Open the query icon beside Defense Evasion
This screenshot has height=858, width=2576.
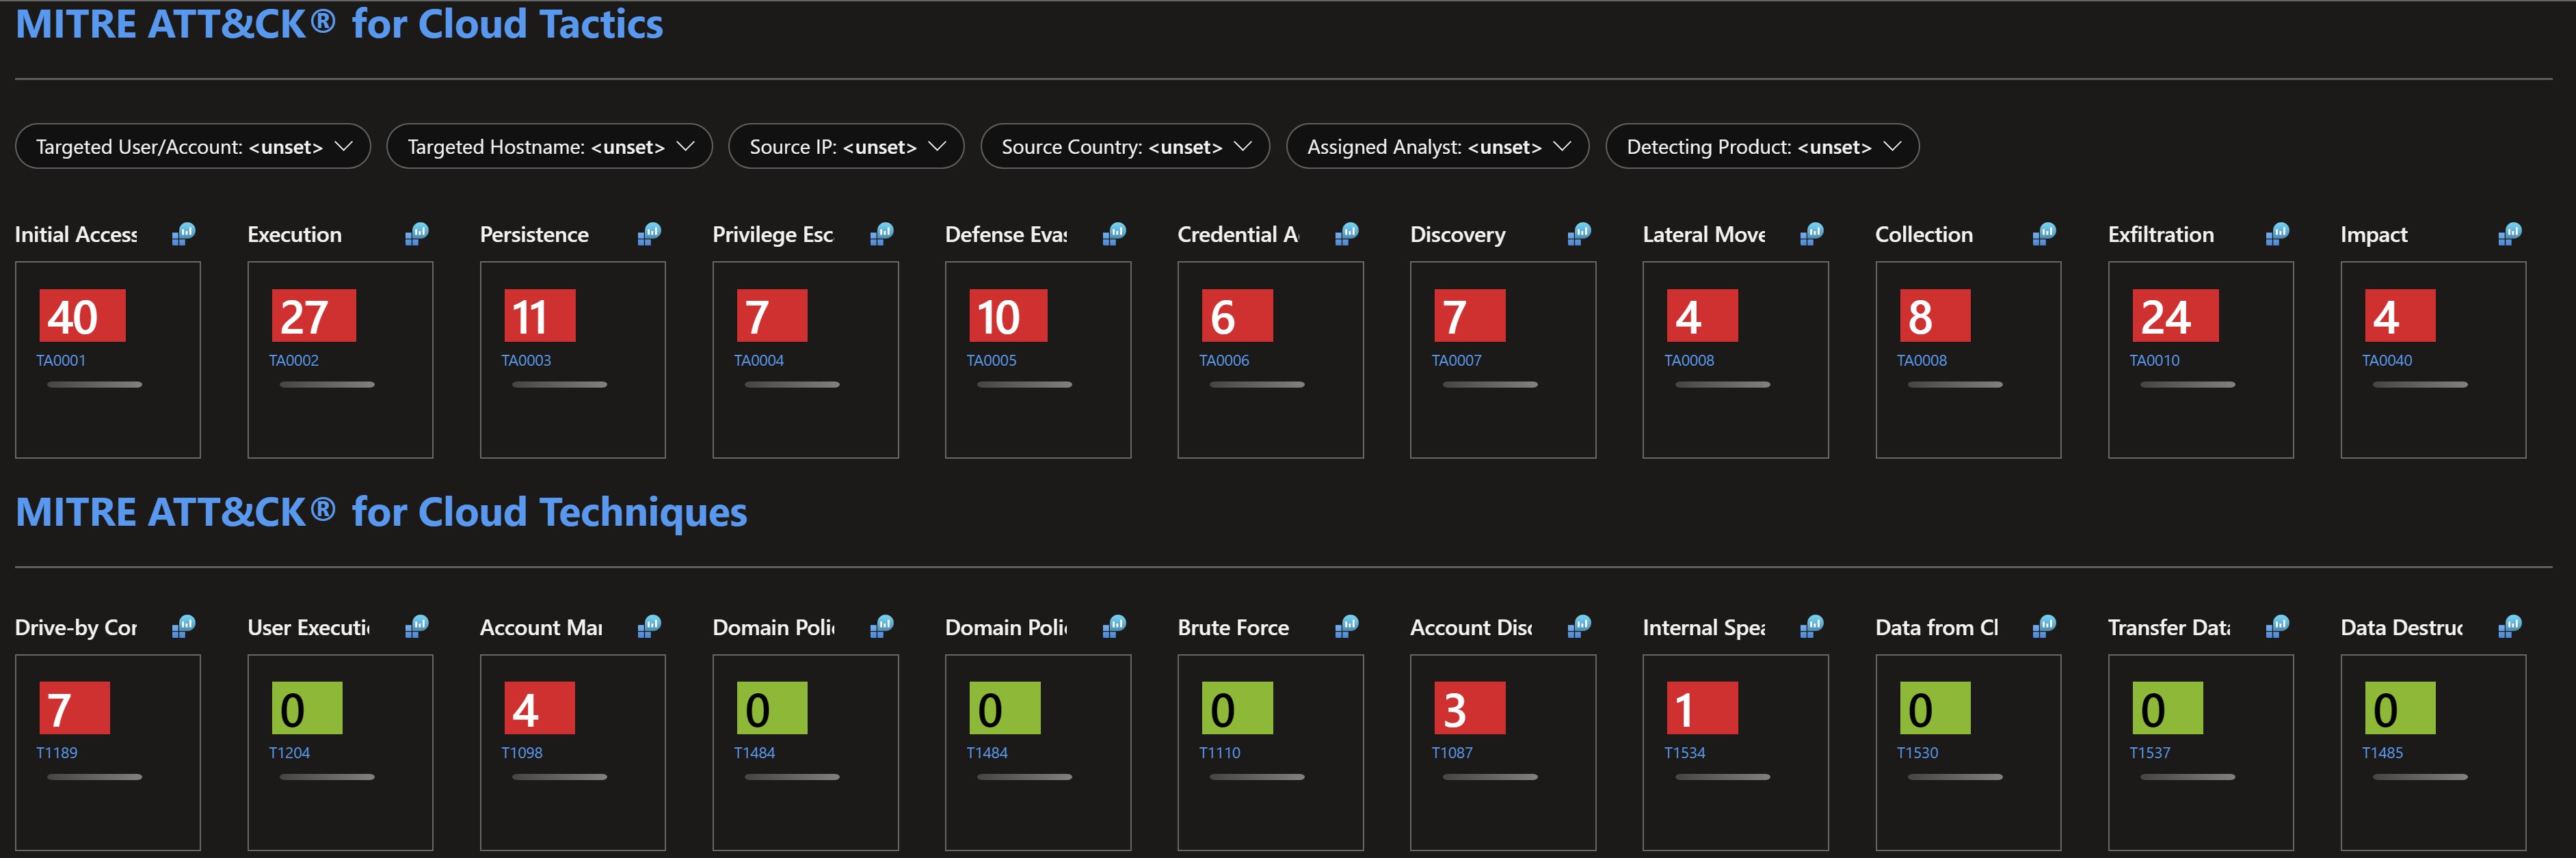(x=1115, y=234)
